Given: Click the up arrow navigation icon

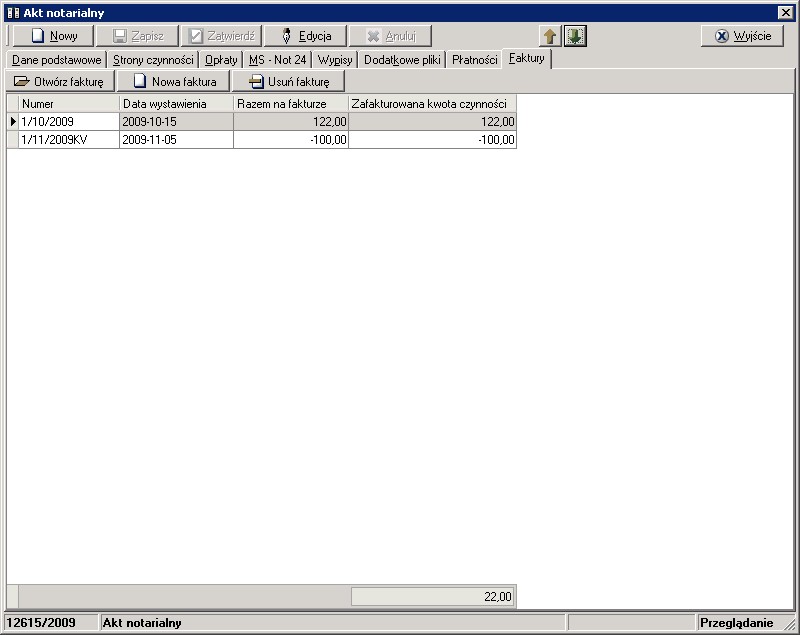Looking at the screenshot, I should (x=550, y=36).
